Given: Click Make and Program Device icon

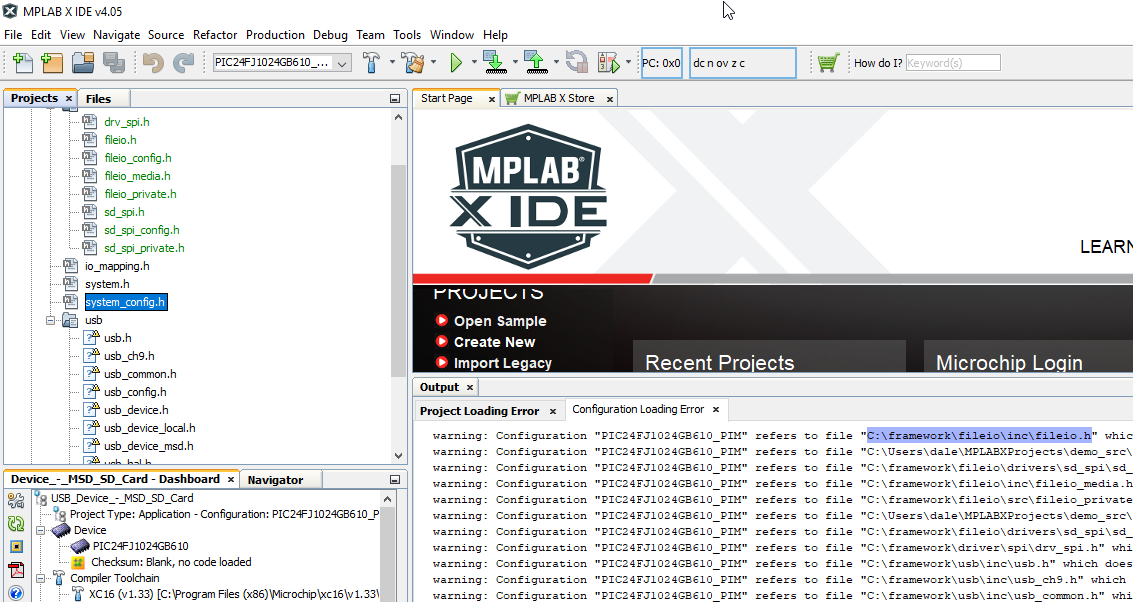Looking at the screenshot, I should [495, 63].
